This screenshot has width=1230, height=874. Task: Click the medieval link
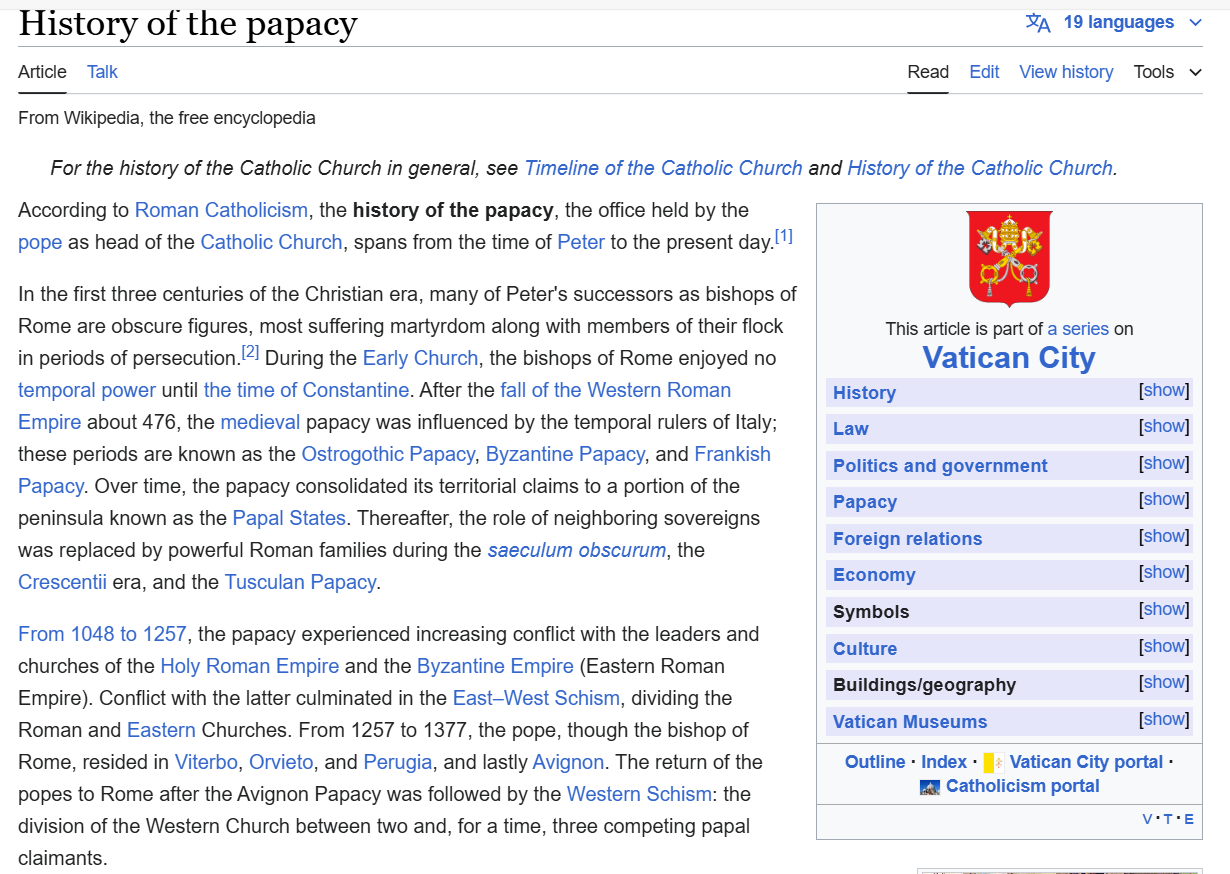coord(260,422)
